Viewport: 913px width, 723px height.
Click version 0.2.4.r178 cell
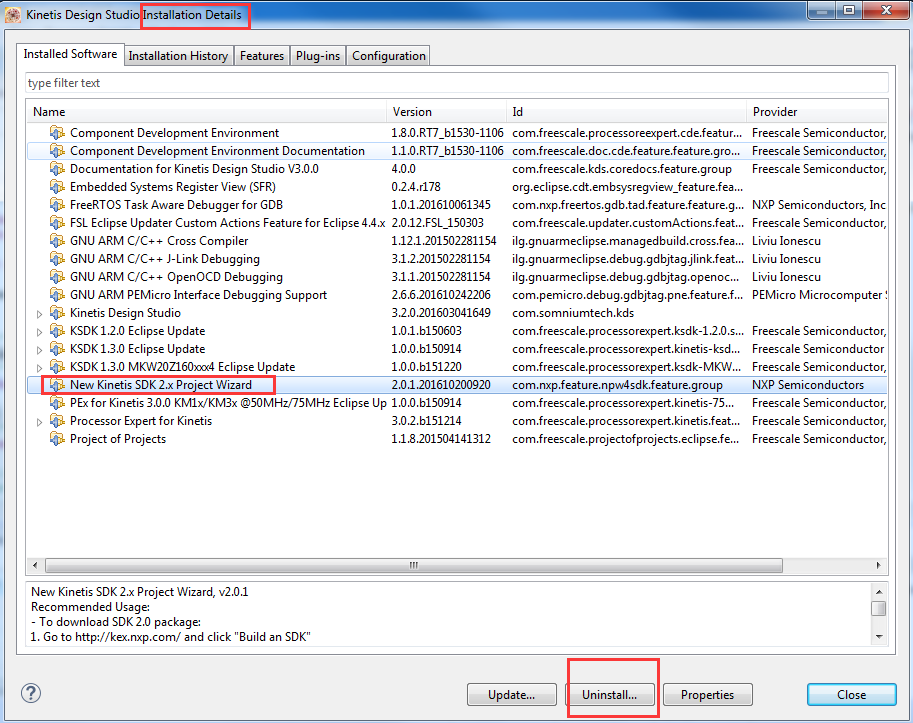(416, 187)
